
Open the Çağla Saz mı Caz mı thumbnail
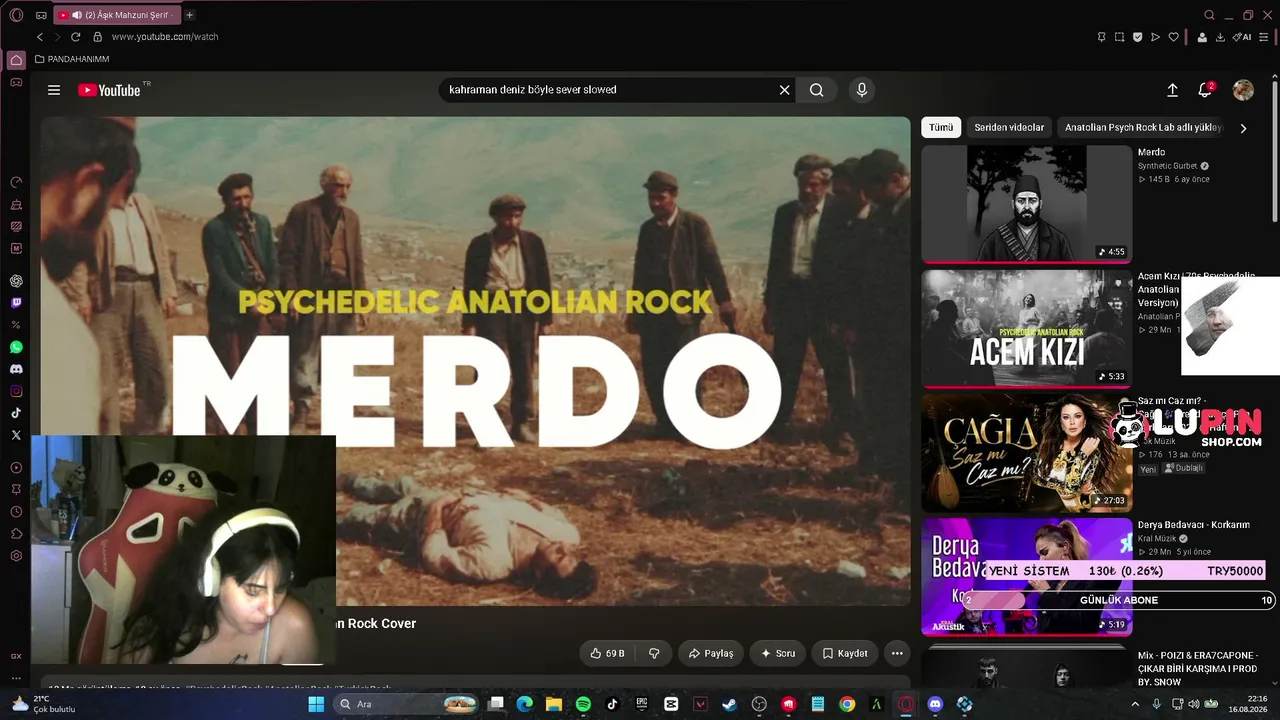(x=1027, y=452)
